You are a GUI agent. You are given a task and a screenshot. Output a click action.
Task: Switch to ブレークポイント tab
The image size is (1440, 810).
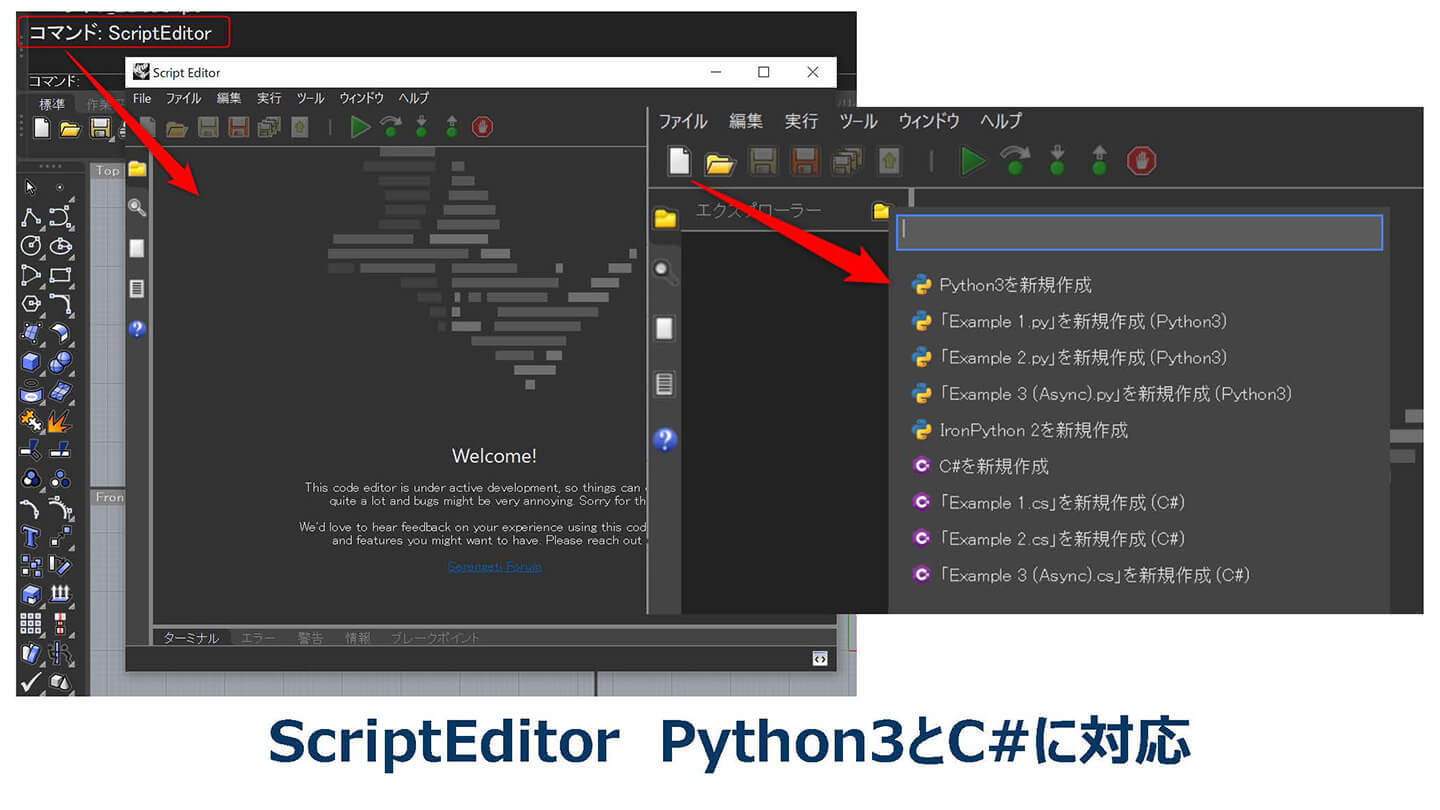(x=435, y=638)
